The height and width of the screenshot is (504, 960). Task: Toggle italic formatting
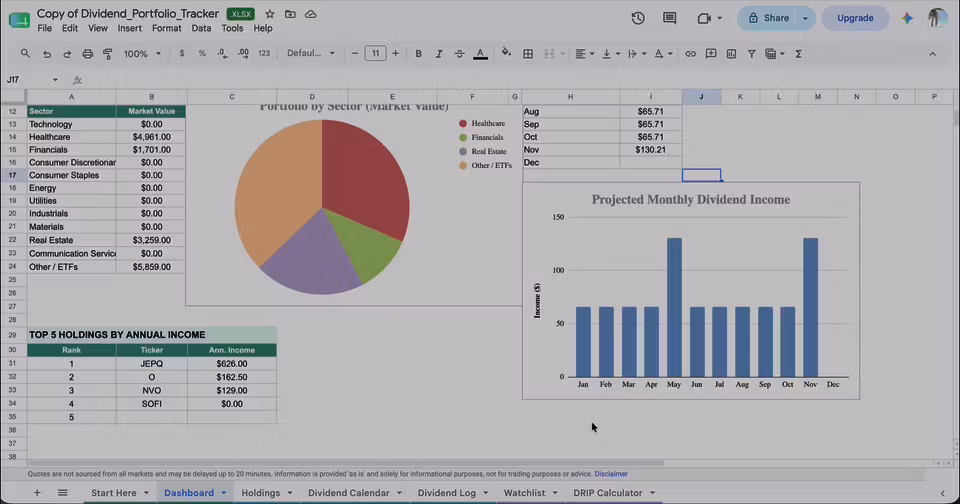438,54
